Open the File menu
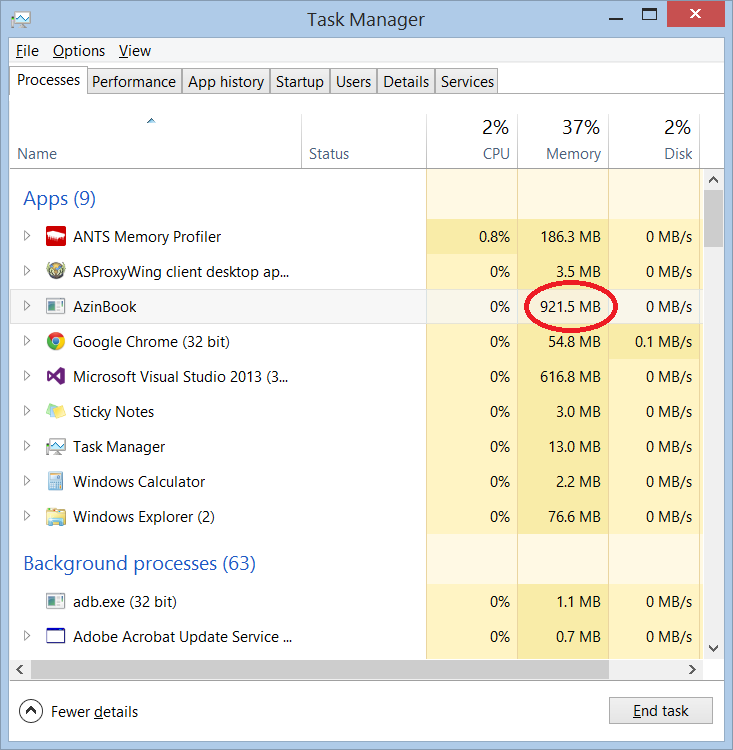Screen dimensions: 733x750 coord(27,51)
